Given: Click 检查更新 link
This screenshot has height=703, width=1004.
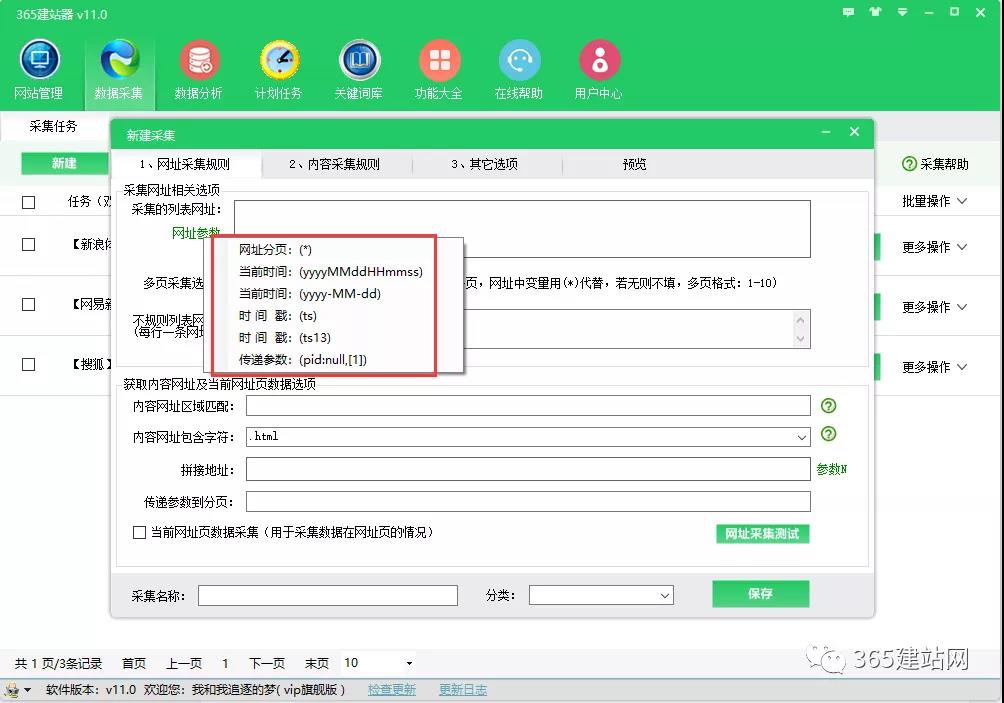Looking at the screenshot, I should [x=392, y=690].
